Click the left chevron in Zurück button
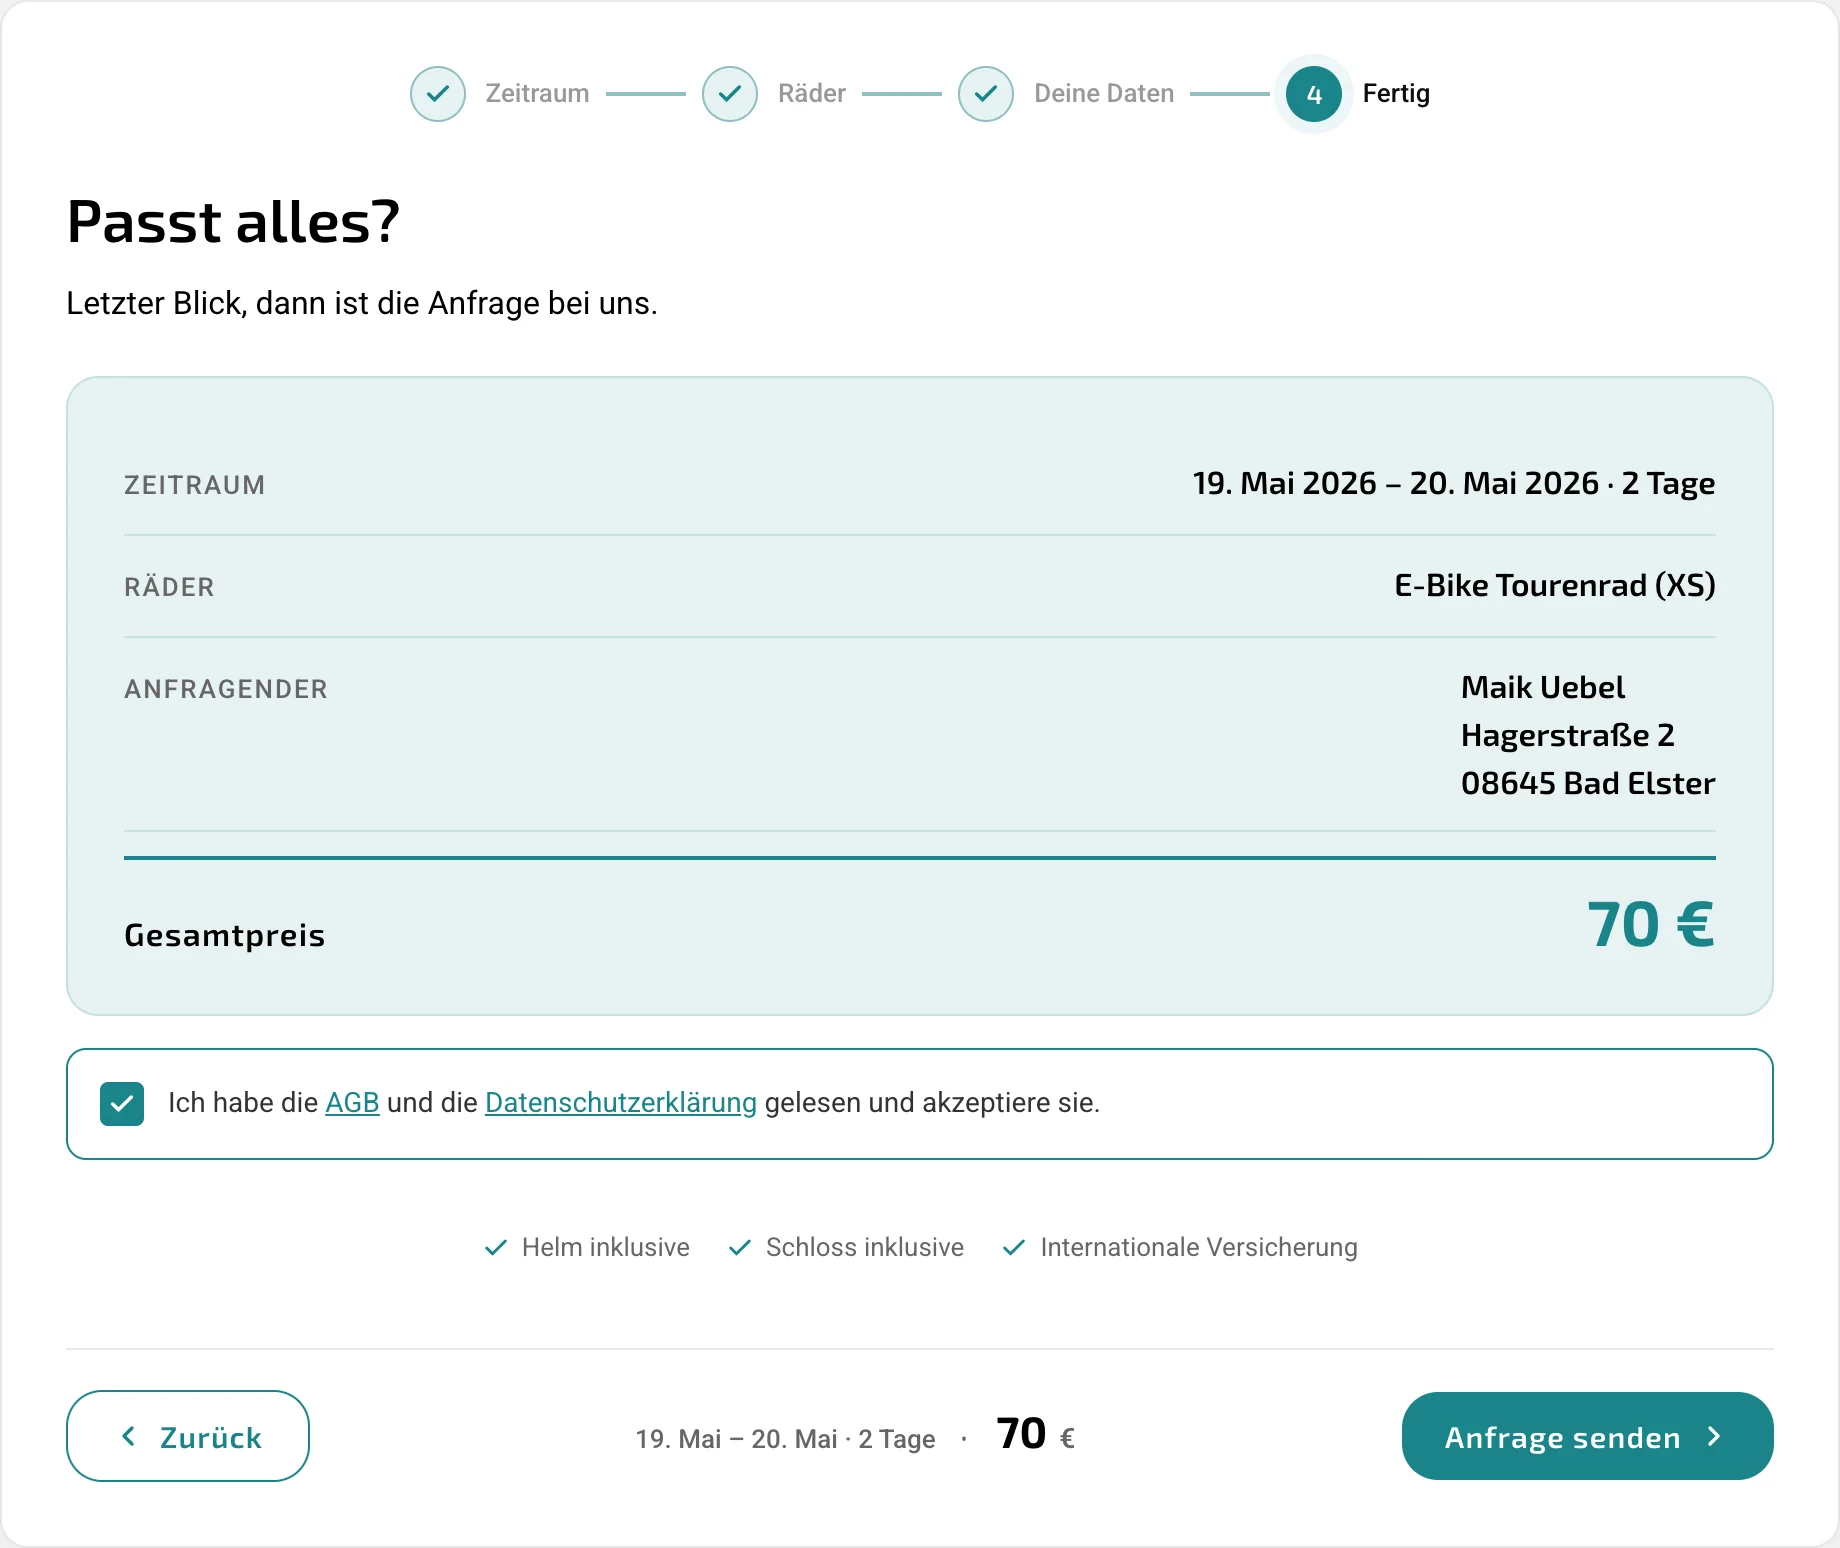1840x1548 pixels. click(x=128, y=1436)
